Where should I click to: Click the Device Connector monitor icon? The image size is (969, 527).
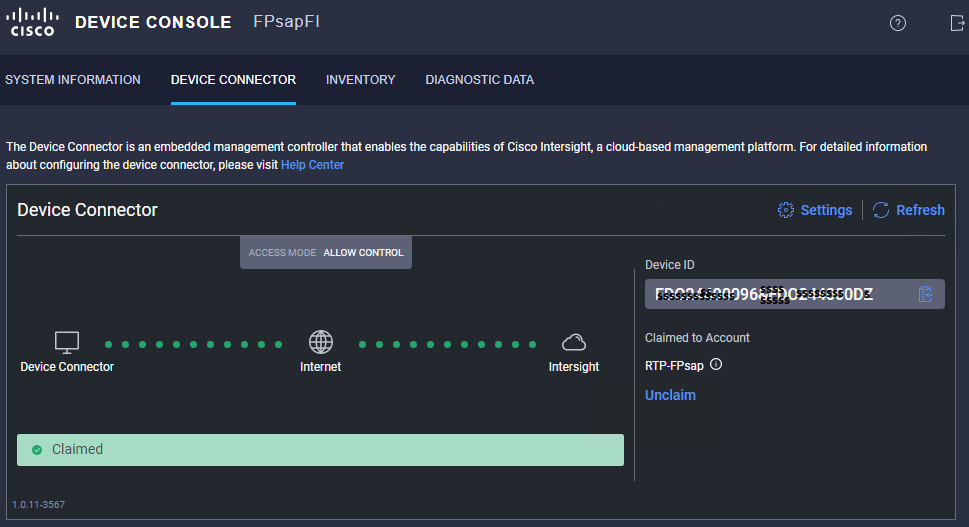(67, 342)
